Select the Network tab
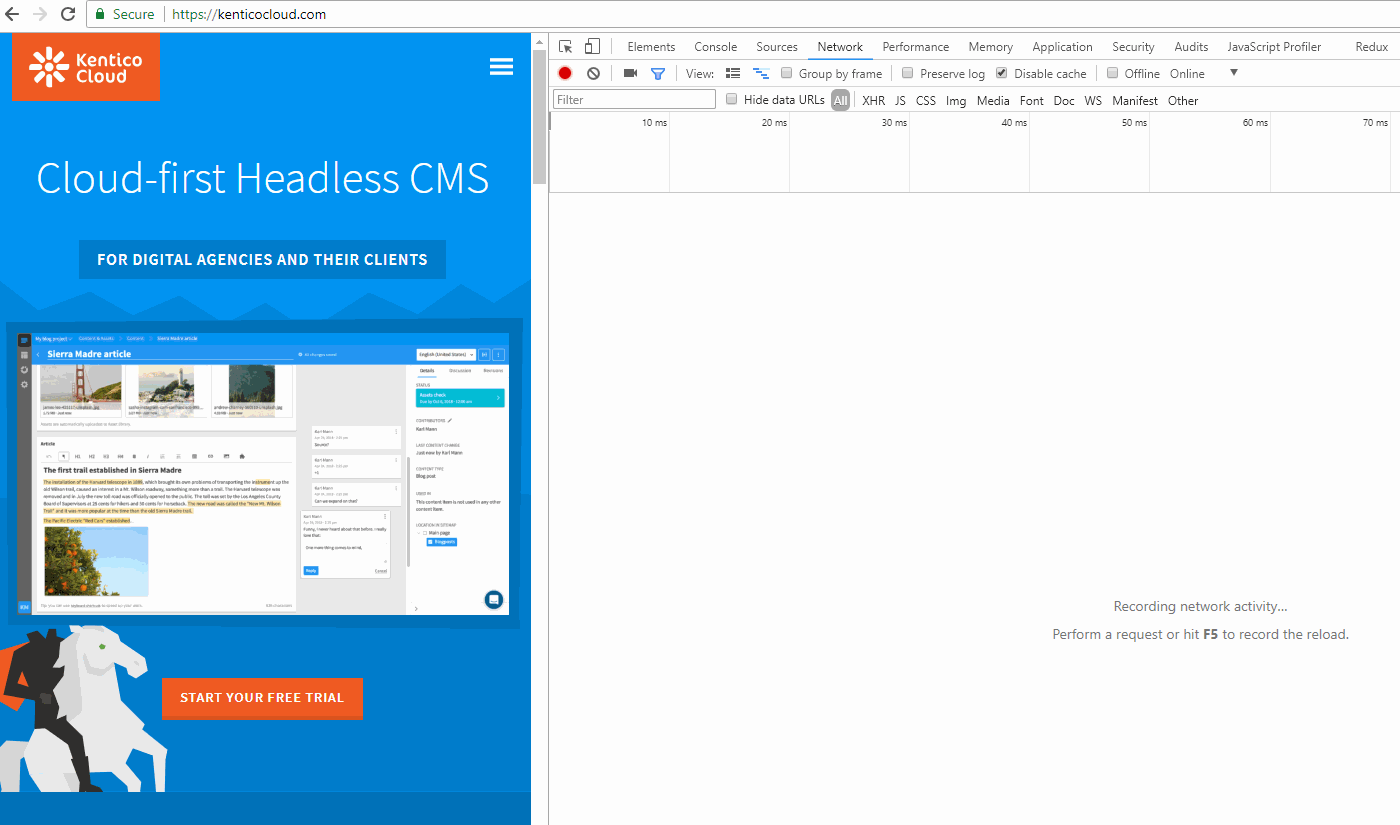1400x825 pixels. tap(840, 47)
